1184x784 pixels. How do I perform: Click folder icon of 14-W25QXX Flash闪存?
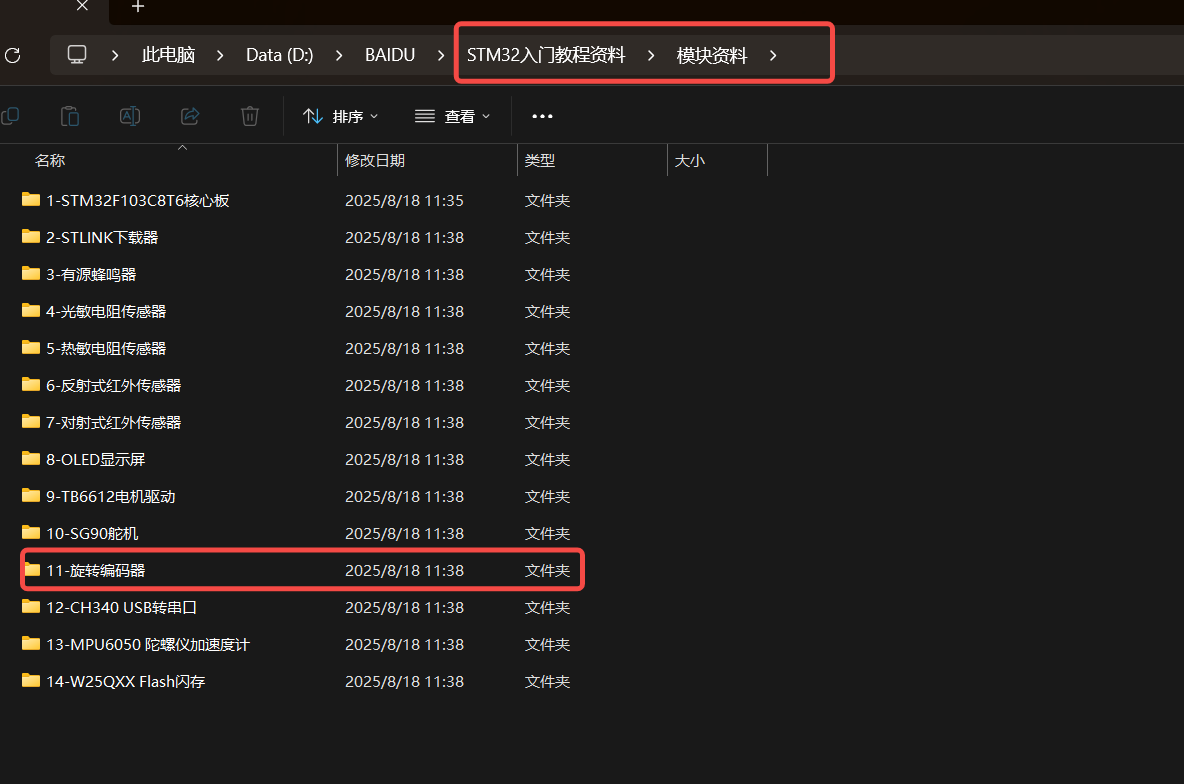click(31, 681)
